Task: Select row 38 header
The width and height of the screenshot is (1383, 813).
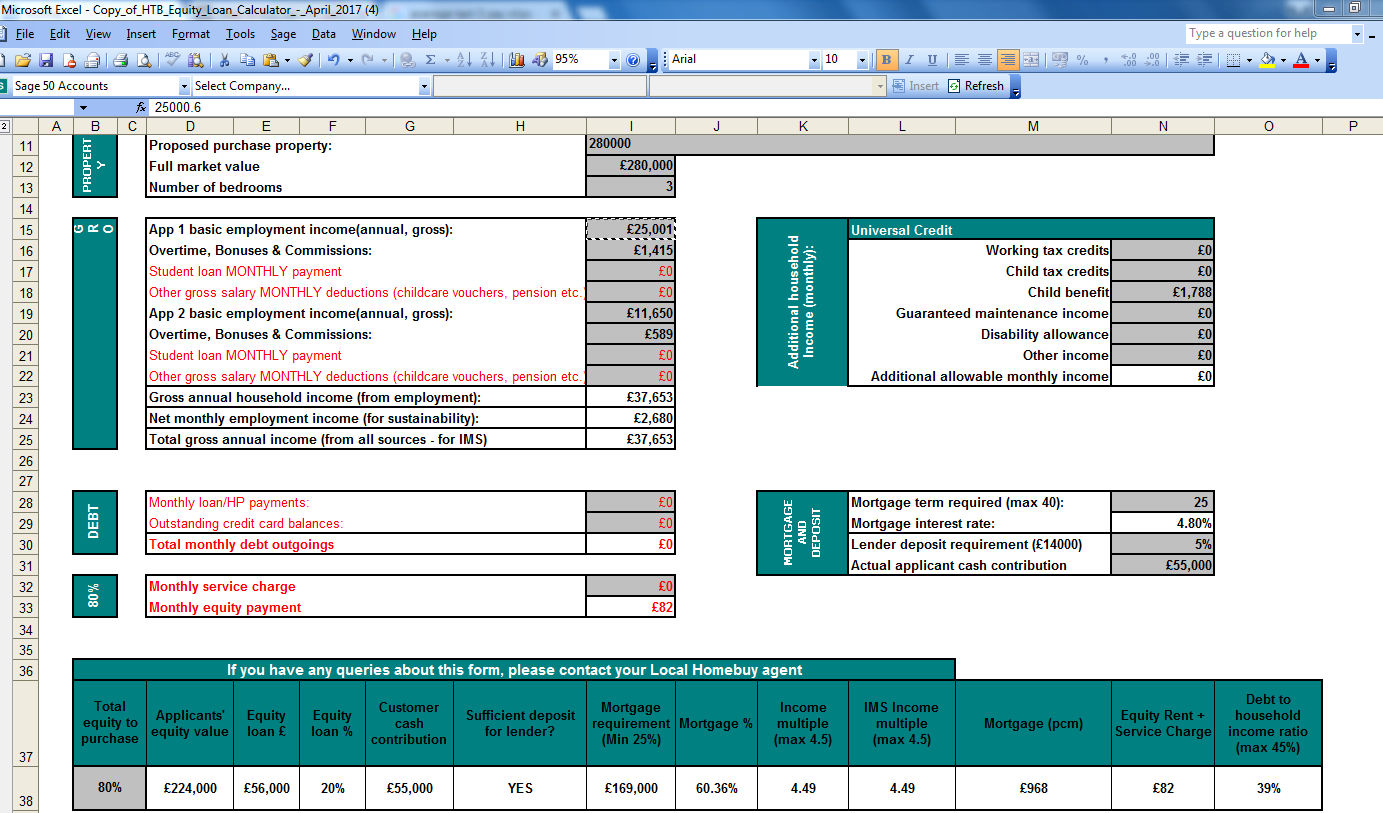Action: tap(27, 788)
